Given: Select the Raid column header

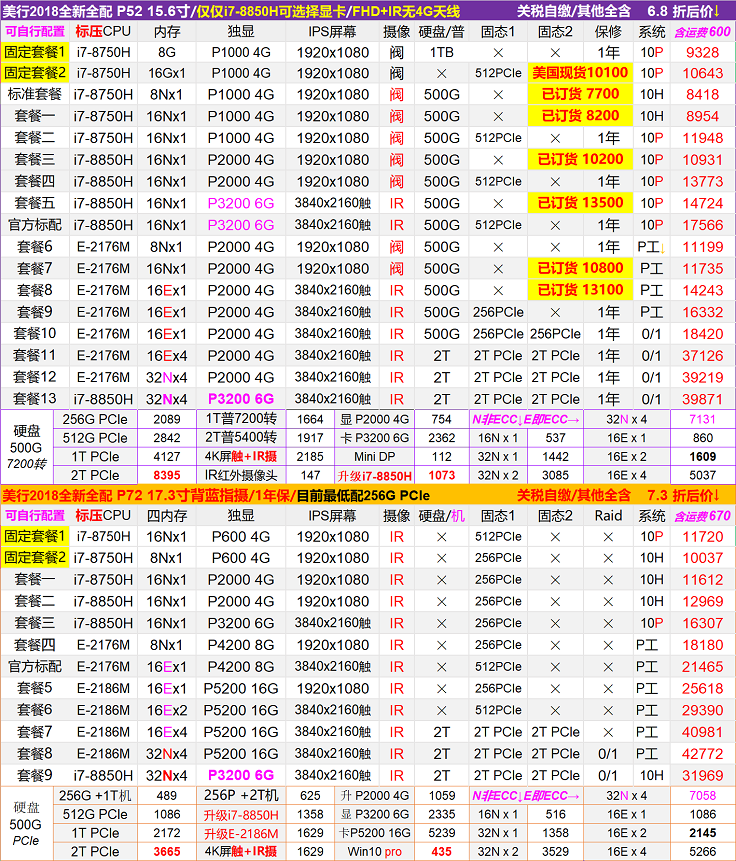Looking at the screenshot, I should (608, 516).
